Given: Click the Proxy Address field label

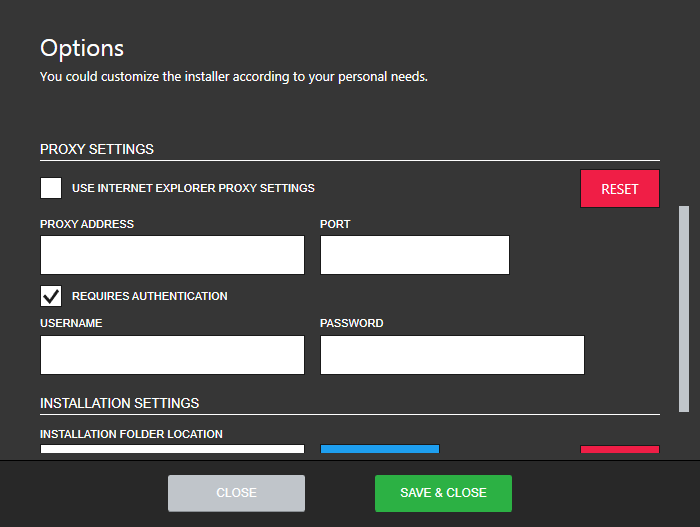Looking at the screenshot, I should click(x=87, y=224).
